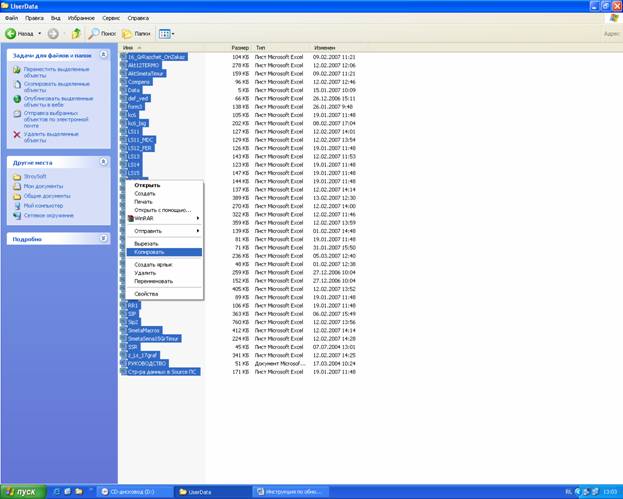The height and width of the screenshot is (499, 623).
Task: Collapse the 'Другие места' panel
Action: pyautogui.click(x=104, y=162)
